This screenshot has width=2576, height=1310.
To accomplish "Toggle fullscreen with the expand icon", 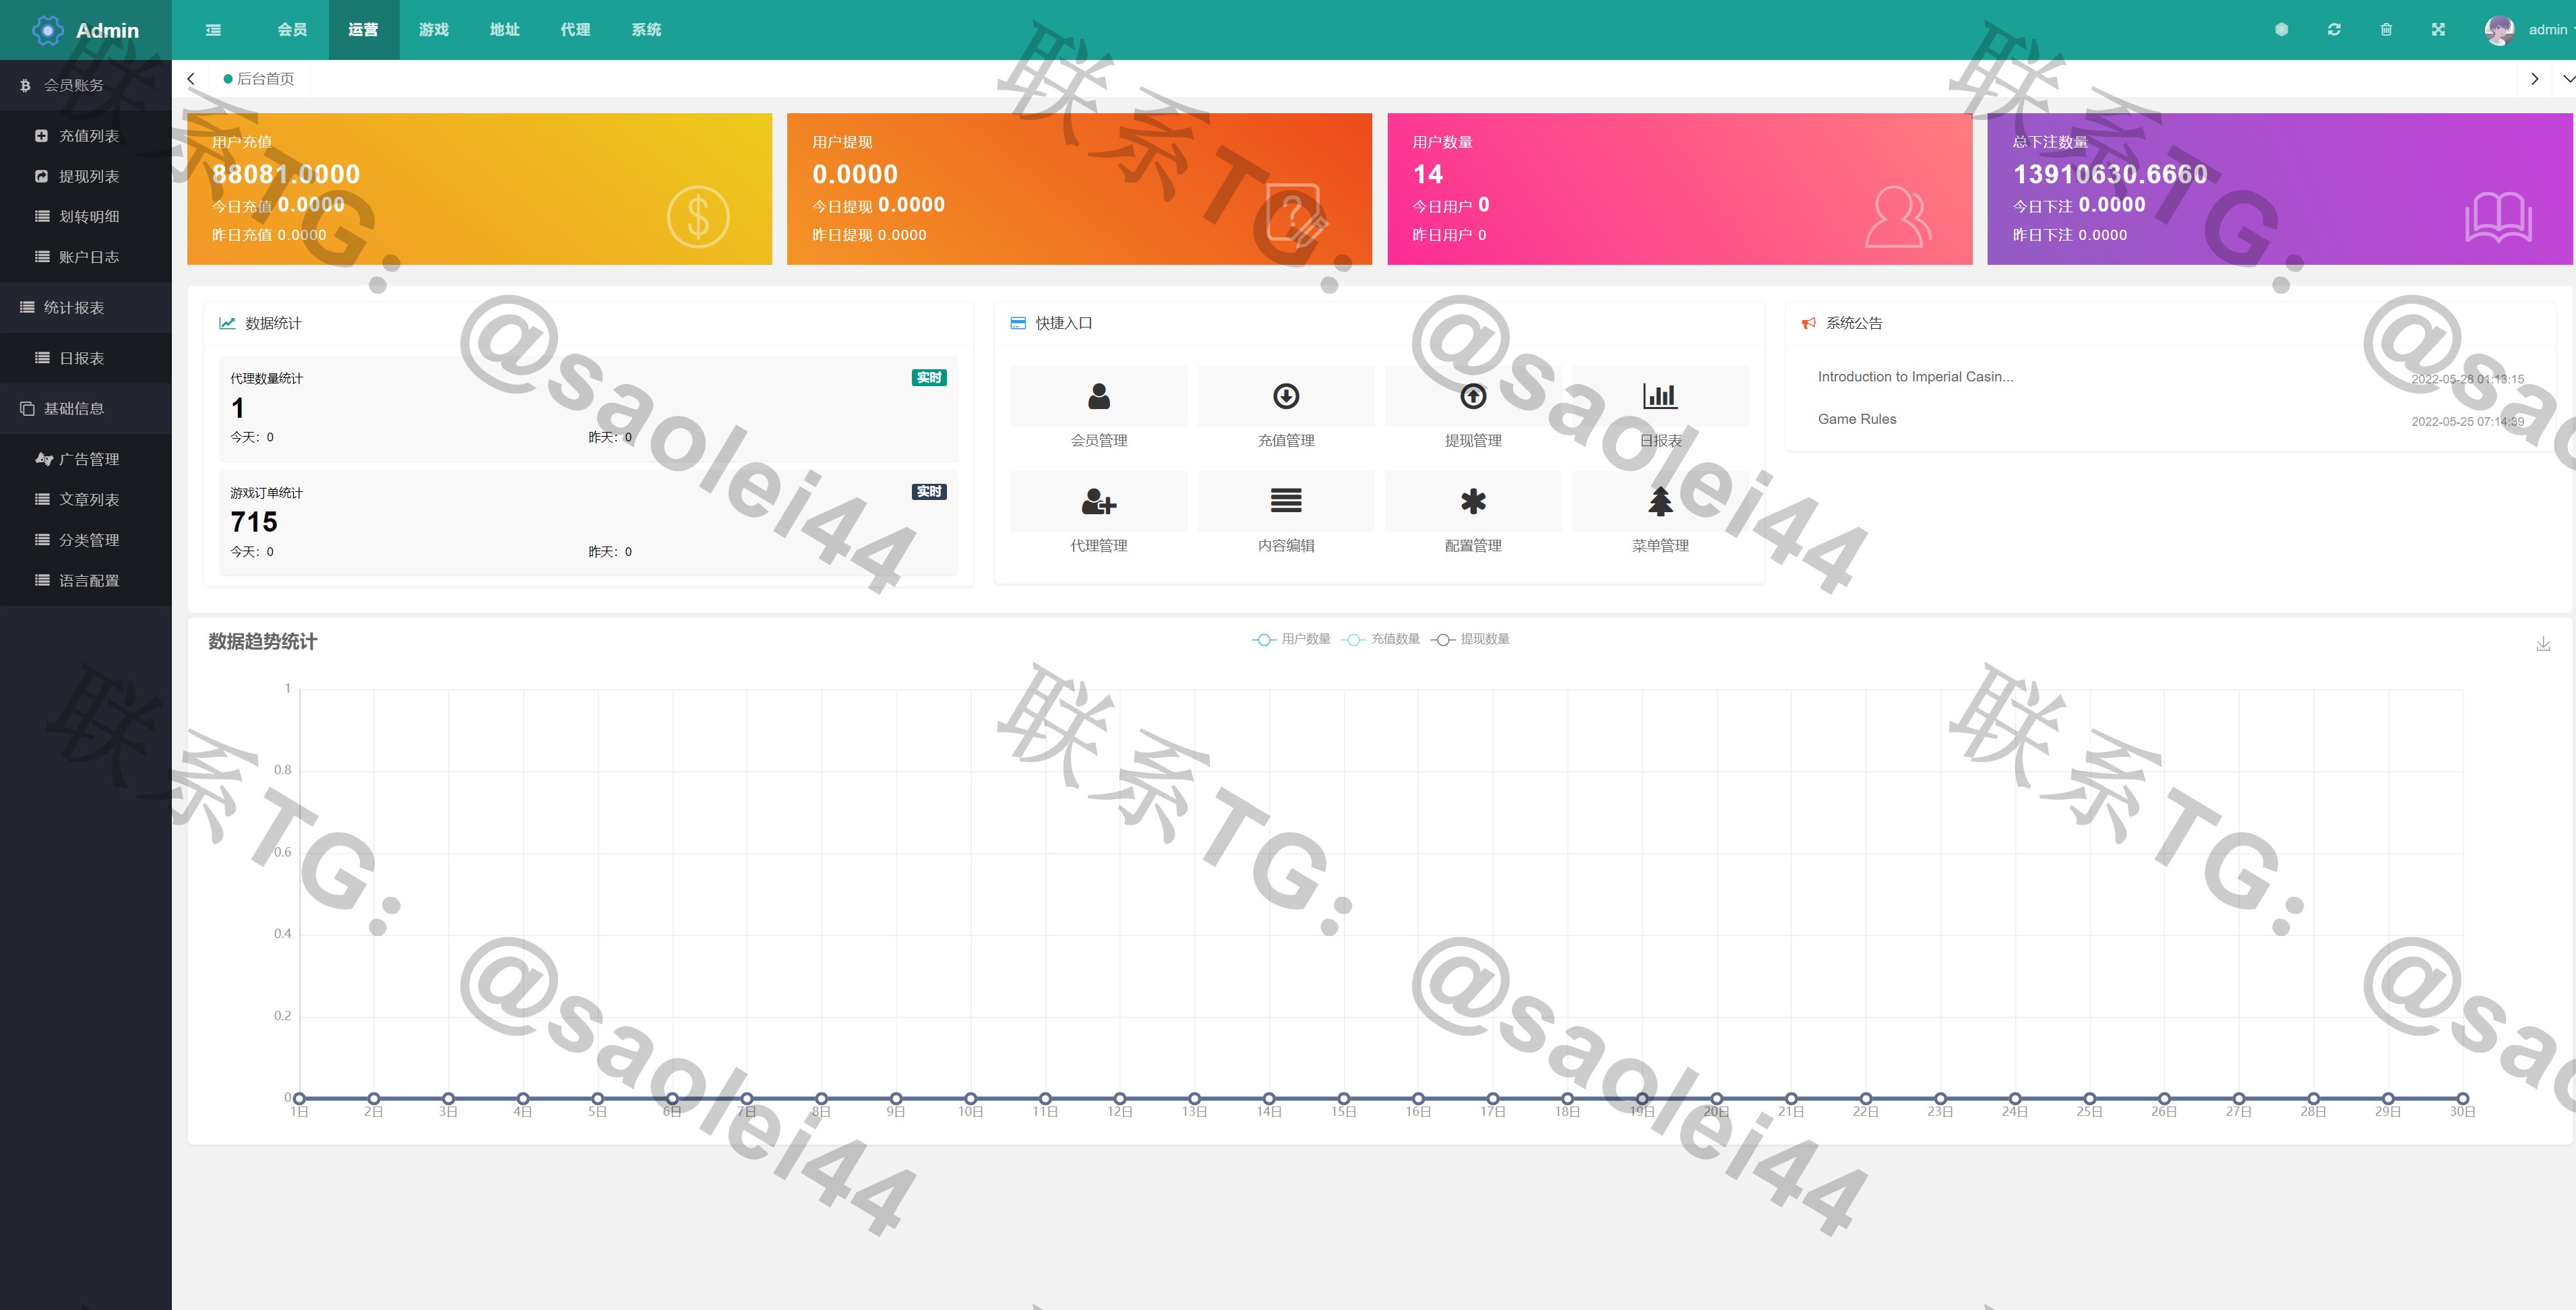I will click(x=2438, y=30).
